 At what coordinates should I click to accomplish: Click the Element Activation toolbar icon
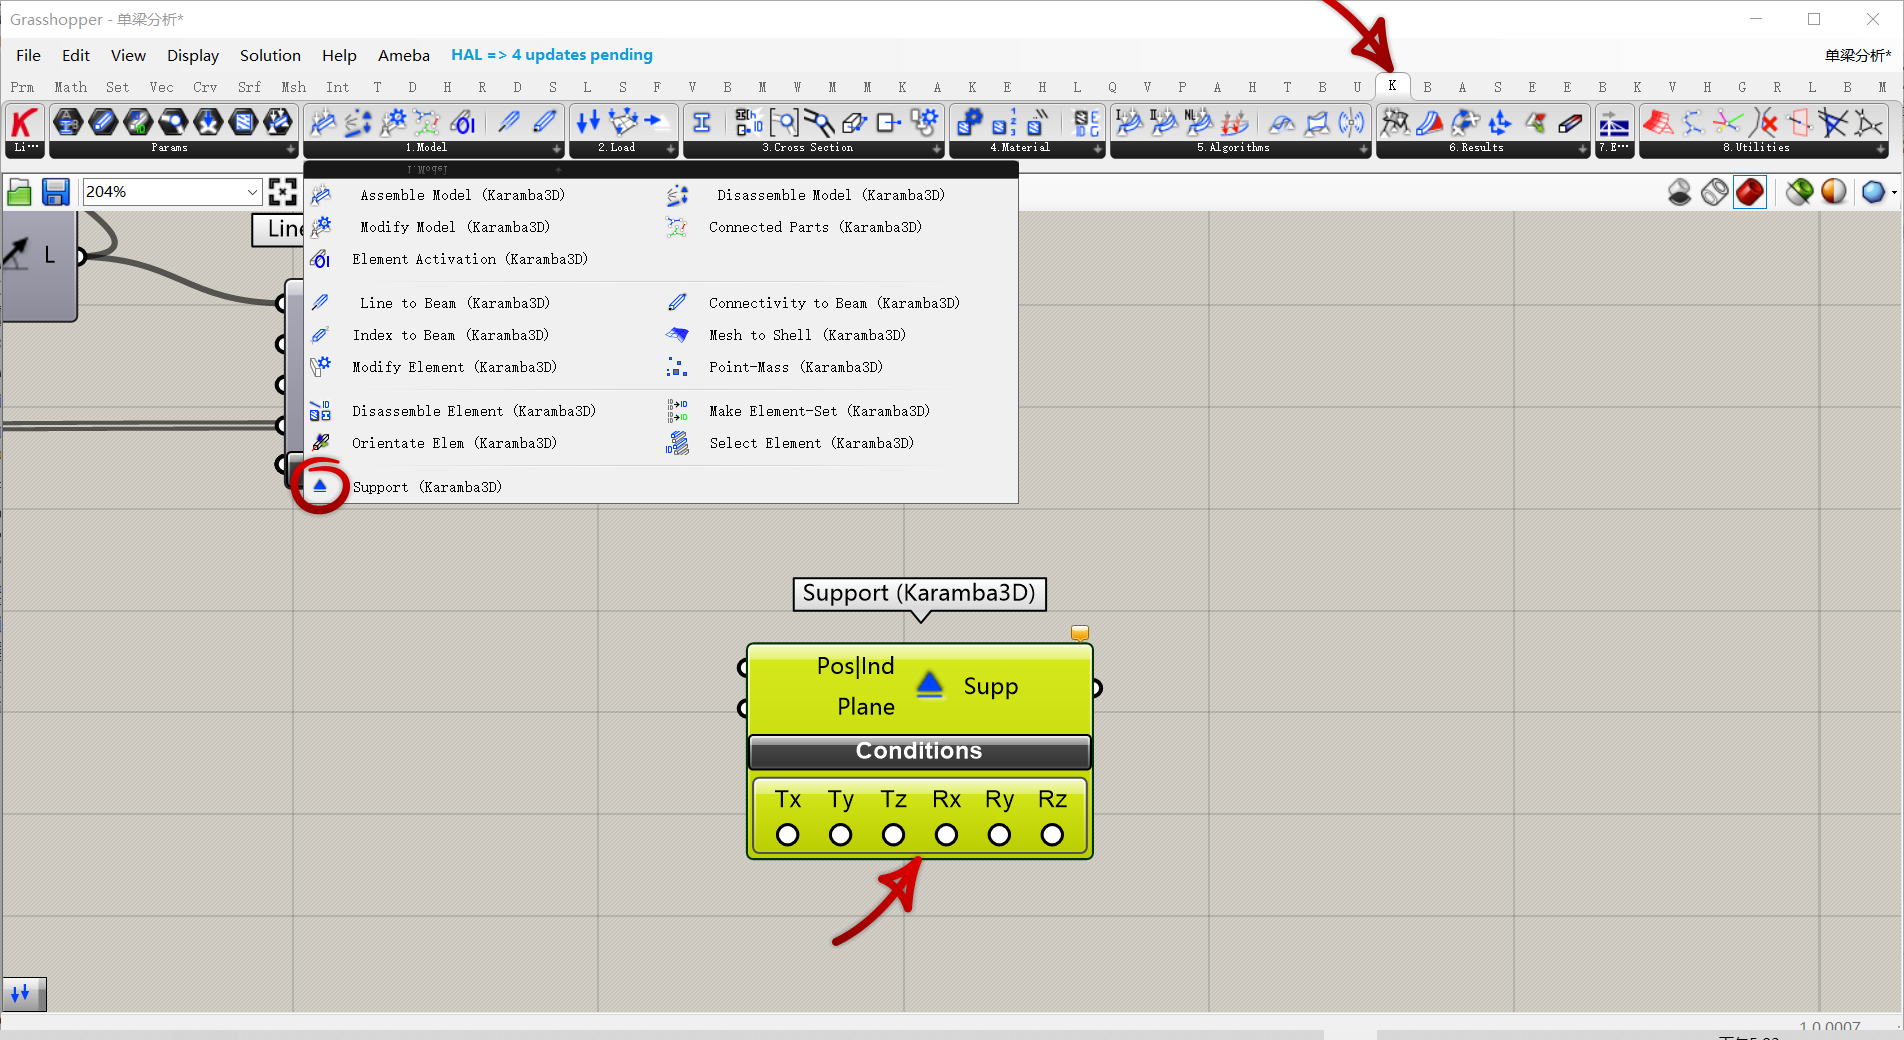tap(463, 123)
